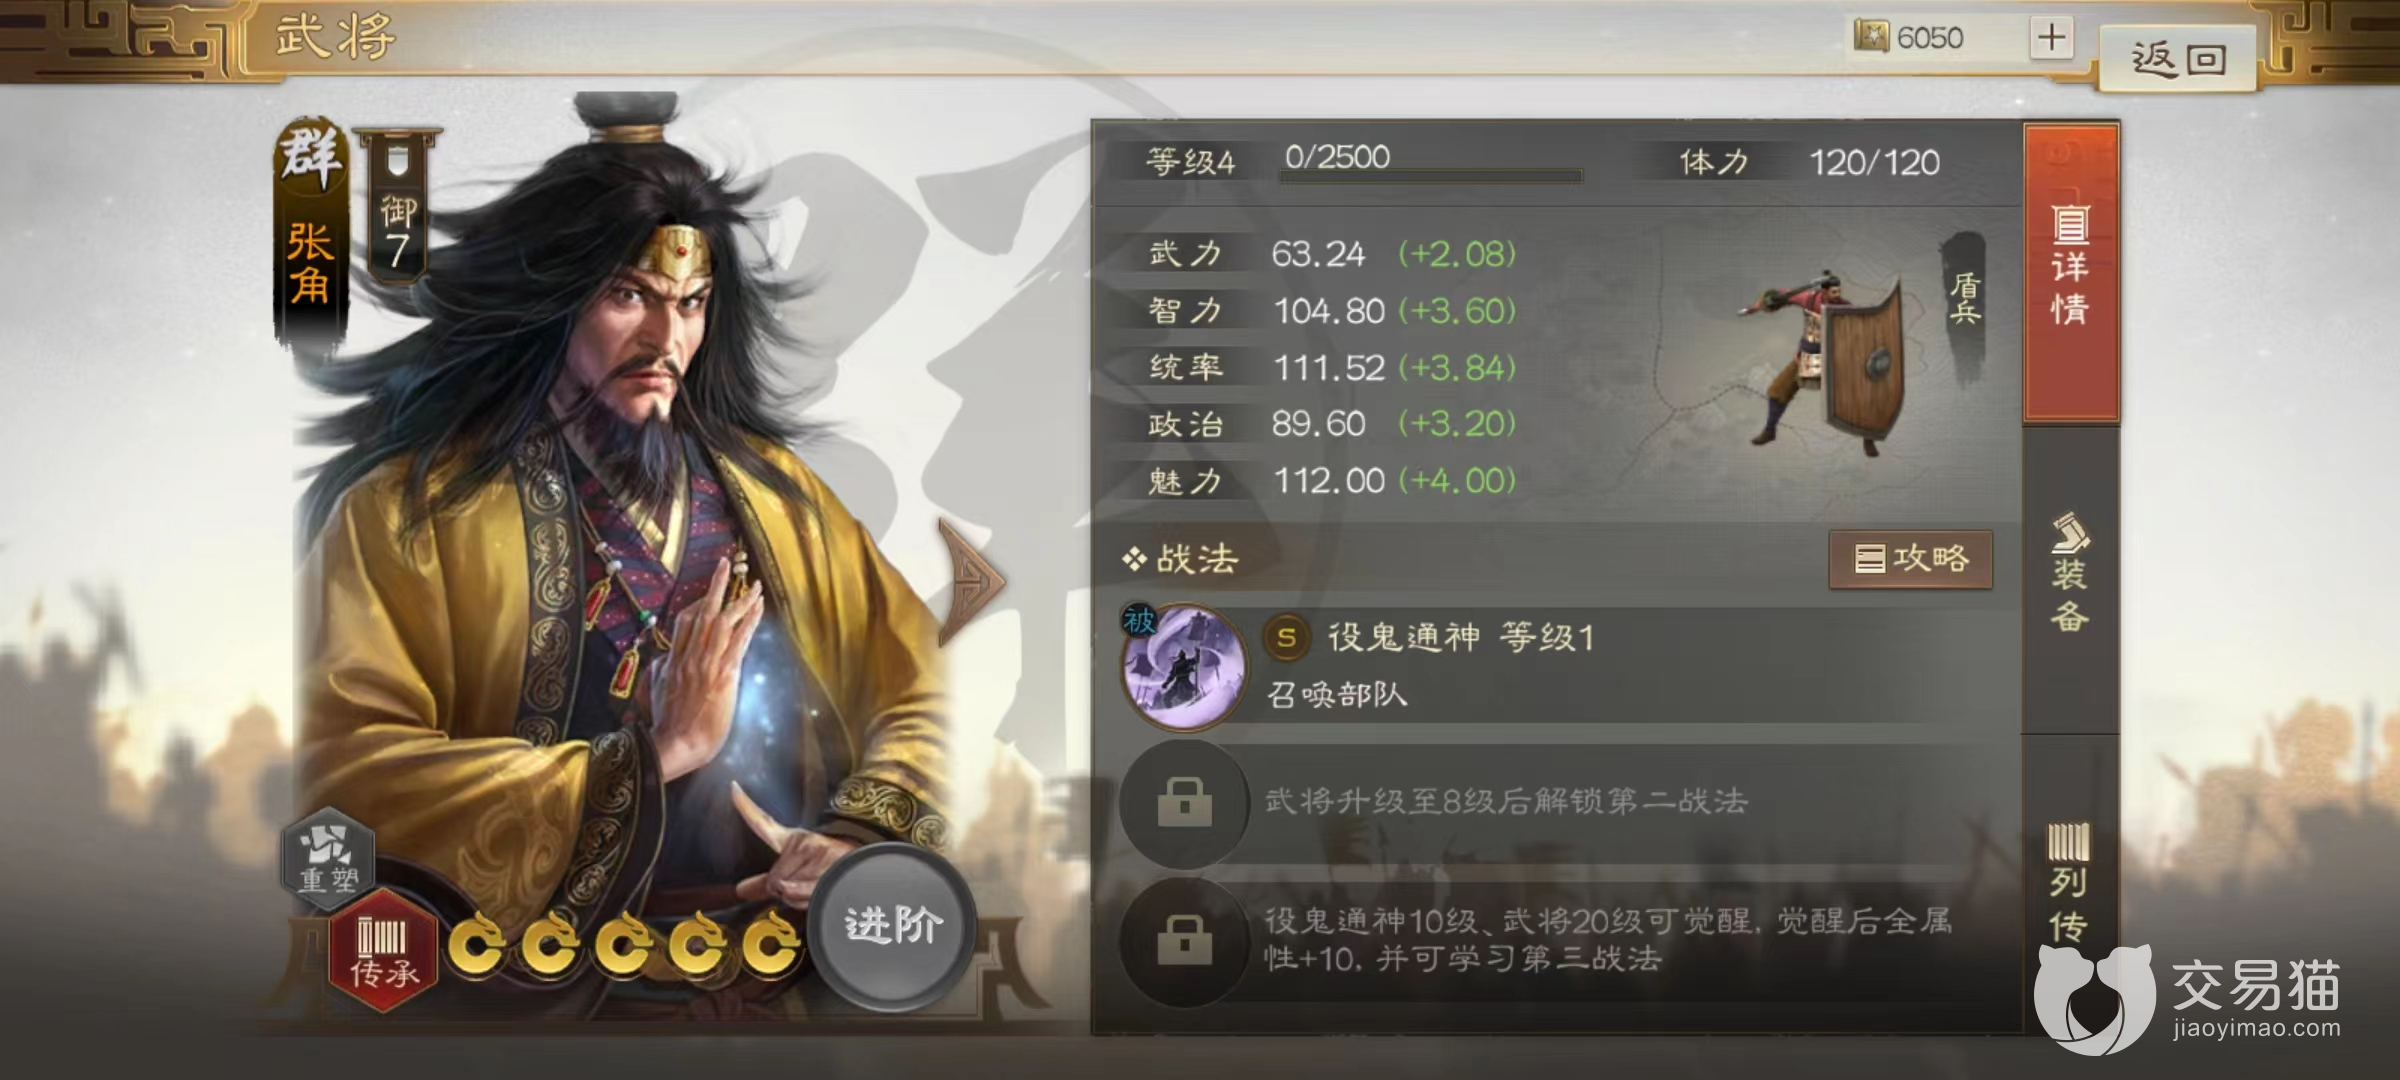Open the 装备 equipment tab
The height and width of the screenshot is (1080, 2400).
[x=2070, y=576]
